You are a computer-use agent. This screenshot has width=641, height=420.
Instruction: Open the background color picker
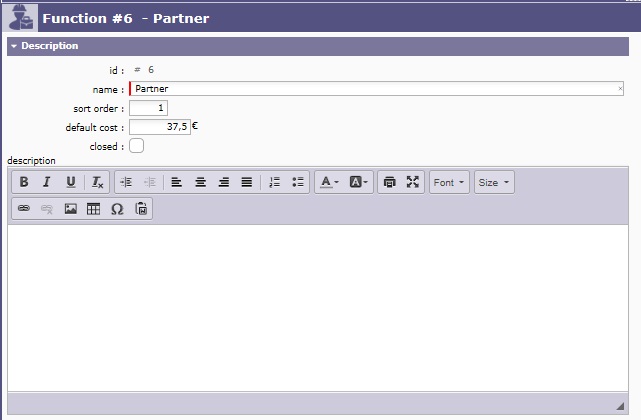pos(359,182)
